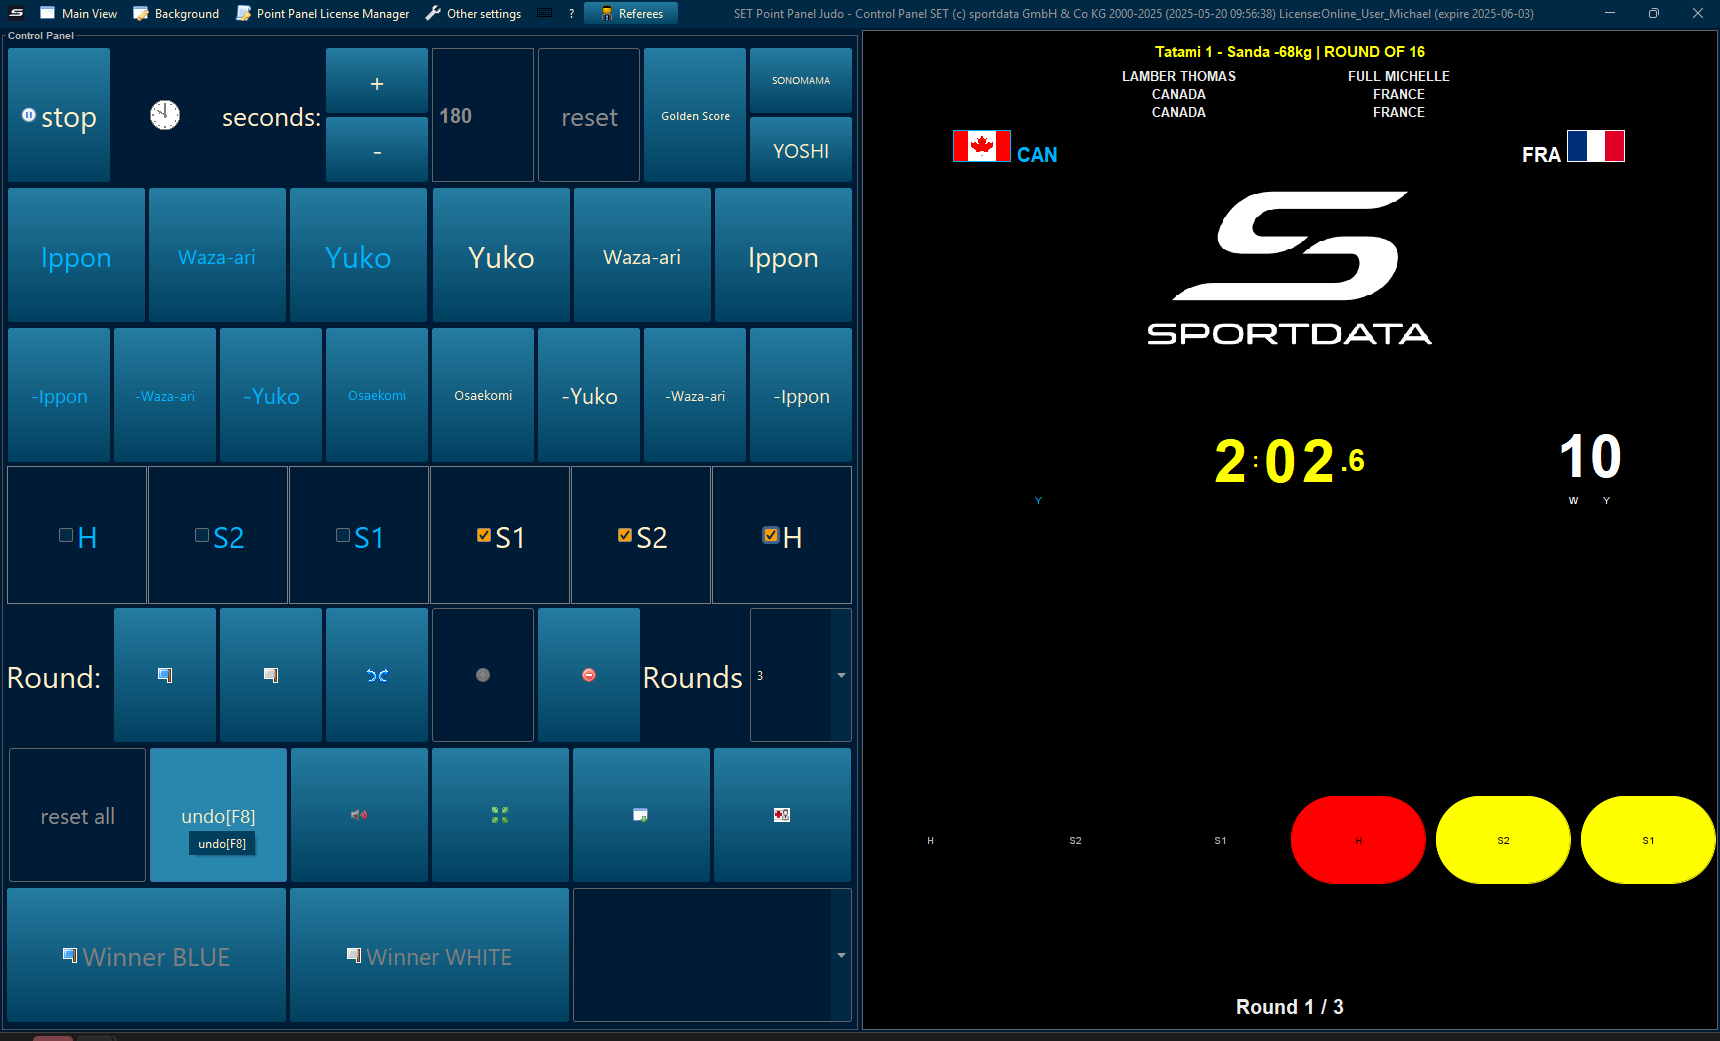Activate Golden Score
1720x1041 pixels.
pyautogui.click(x=695, y=115)
